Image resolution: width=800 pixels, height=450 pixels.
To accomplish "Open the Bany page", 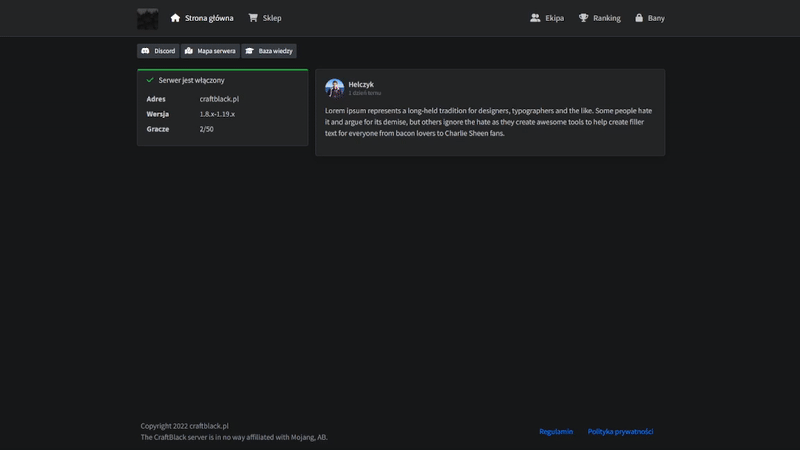I will [x=649, y=18].
